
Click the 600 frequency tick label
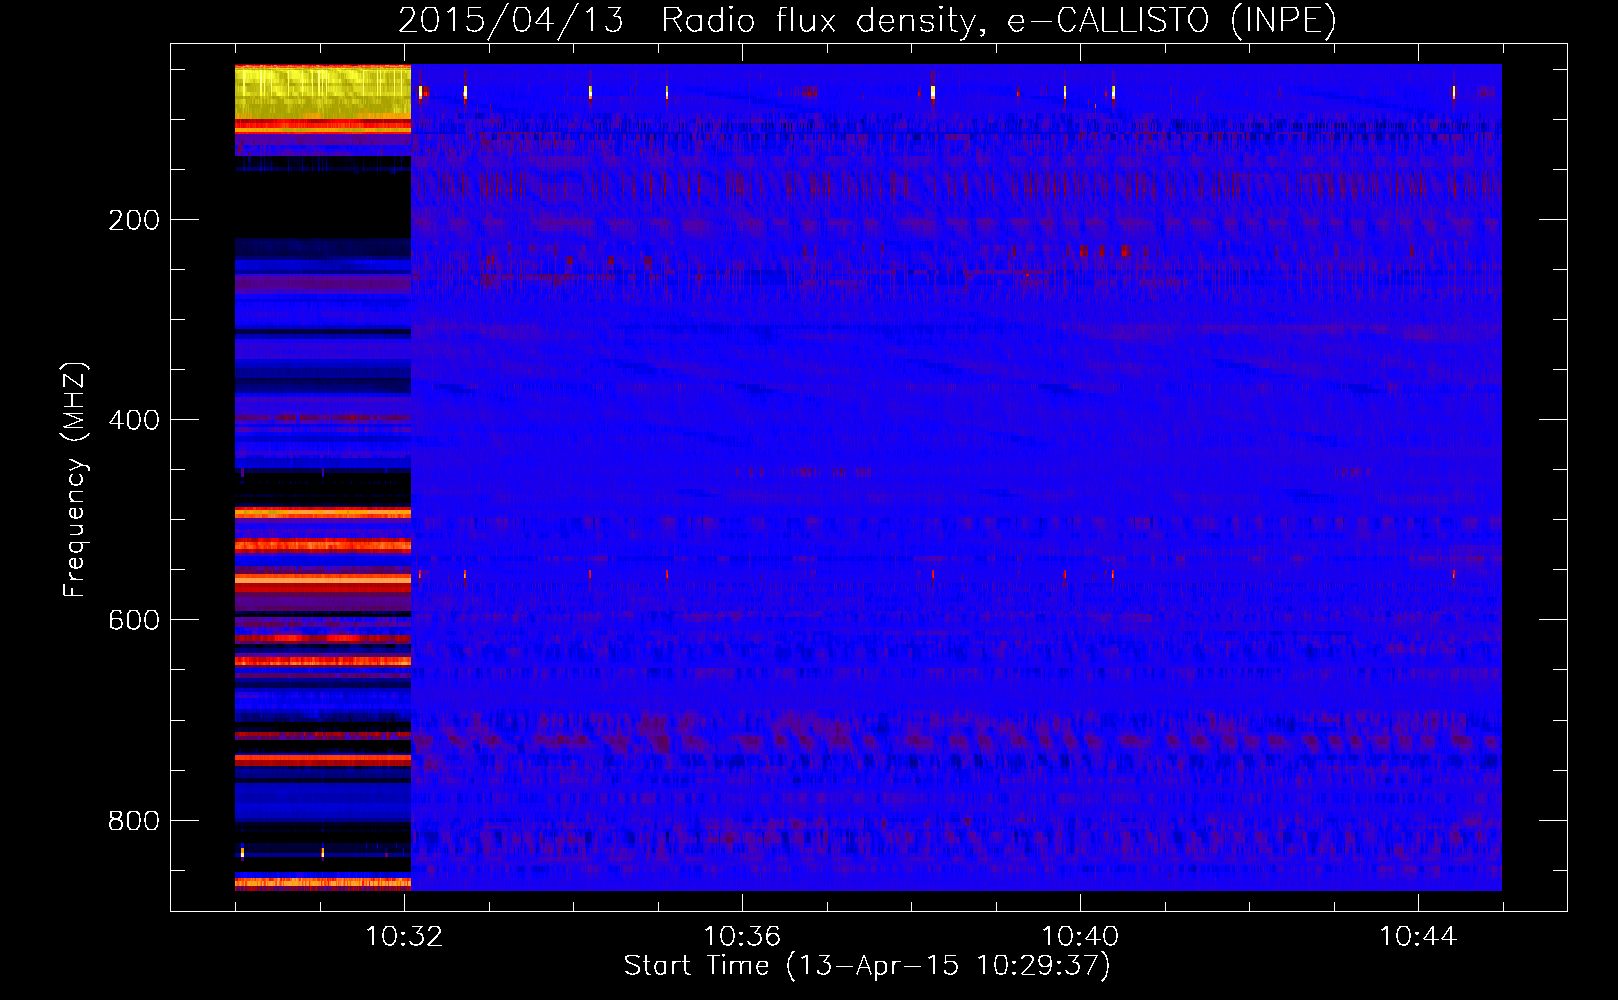coord(134,620)
